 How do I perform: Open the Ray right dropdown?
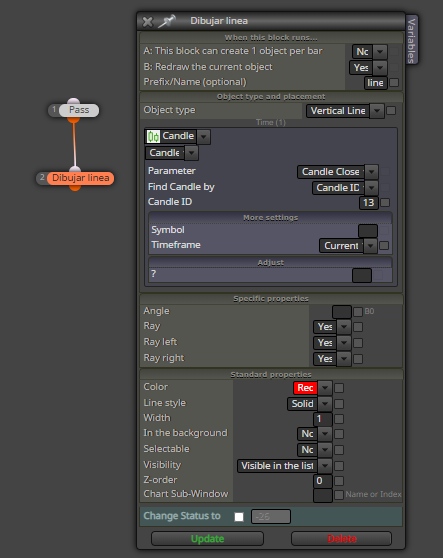tap(332, 359)
